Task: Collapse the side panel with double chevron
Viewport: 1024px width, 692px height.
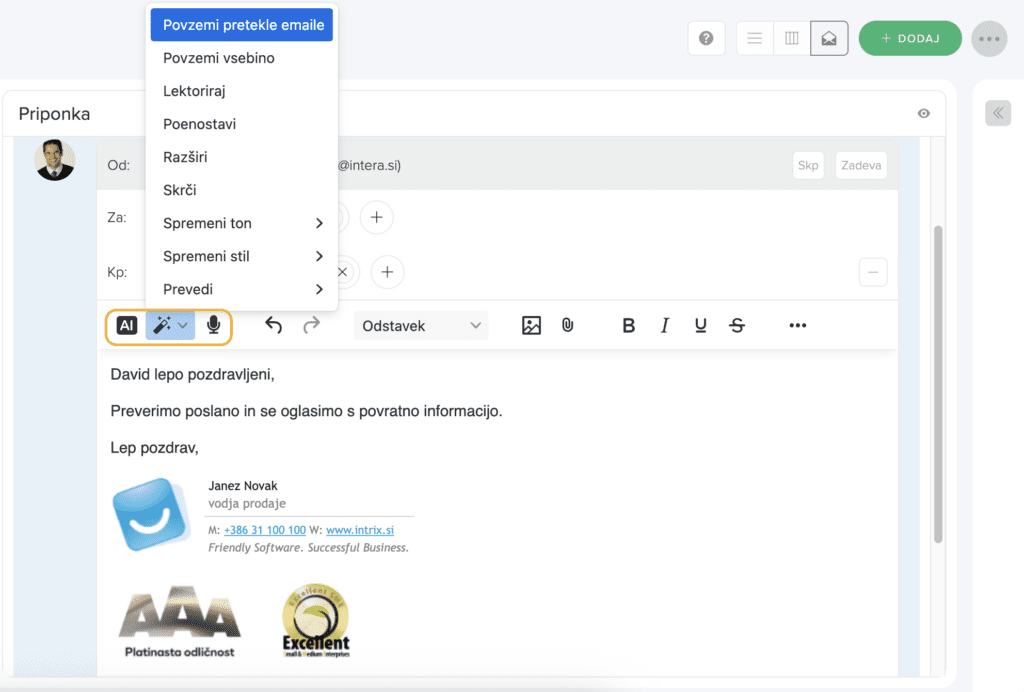Action: tap(998, 113)
